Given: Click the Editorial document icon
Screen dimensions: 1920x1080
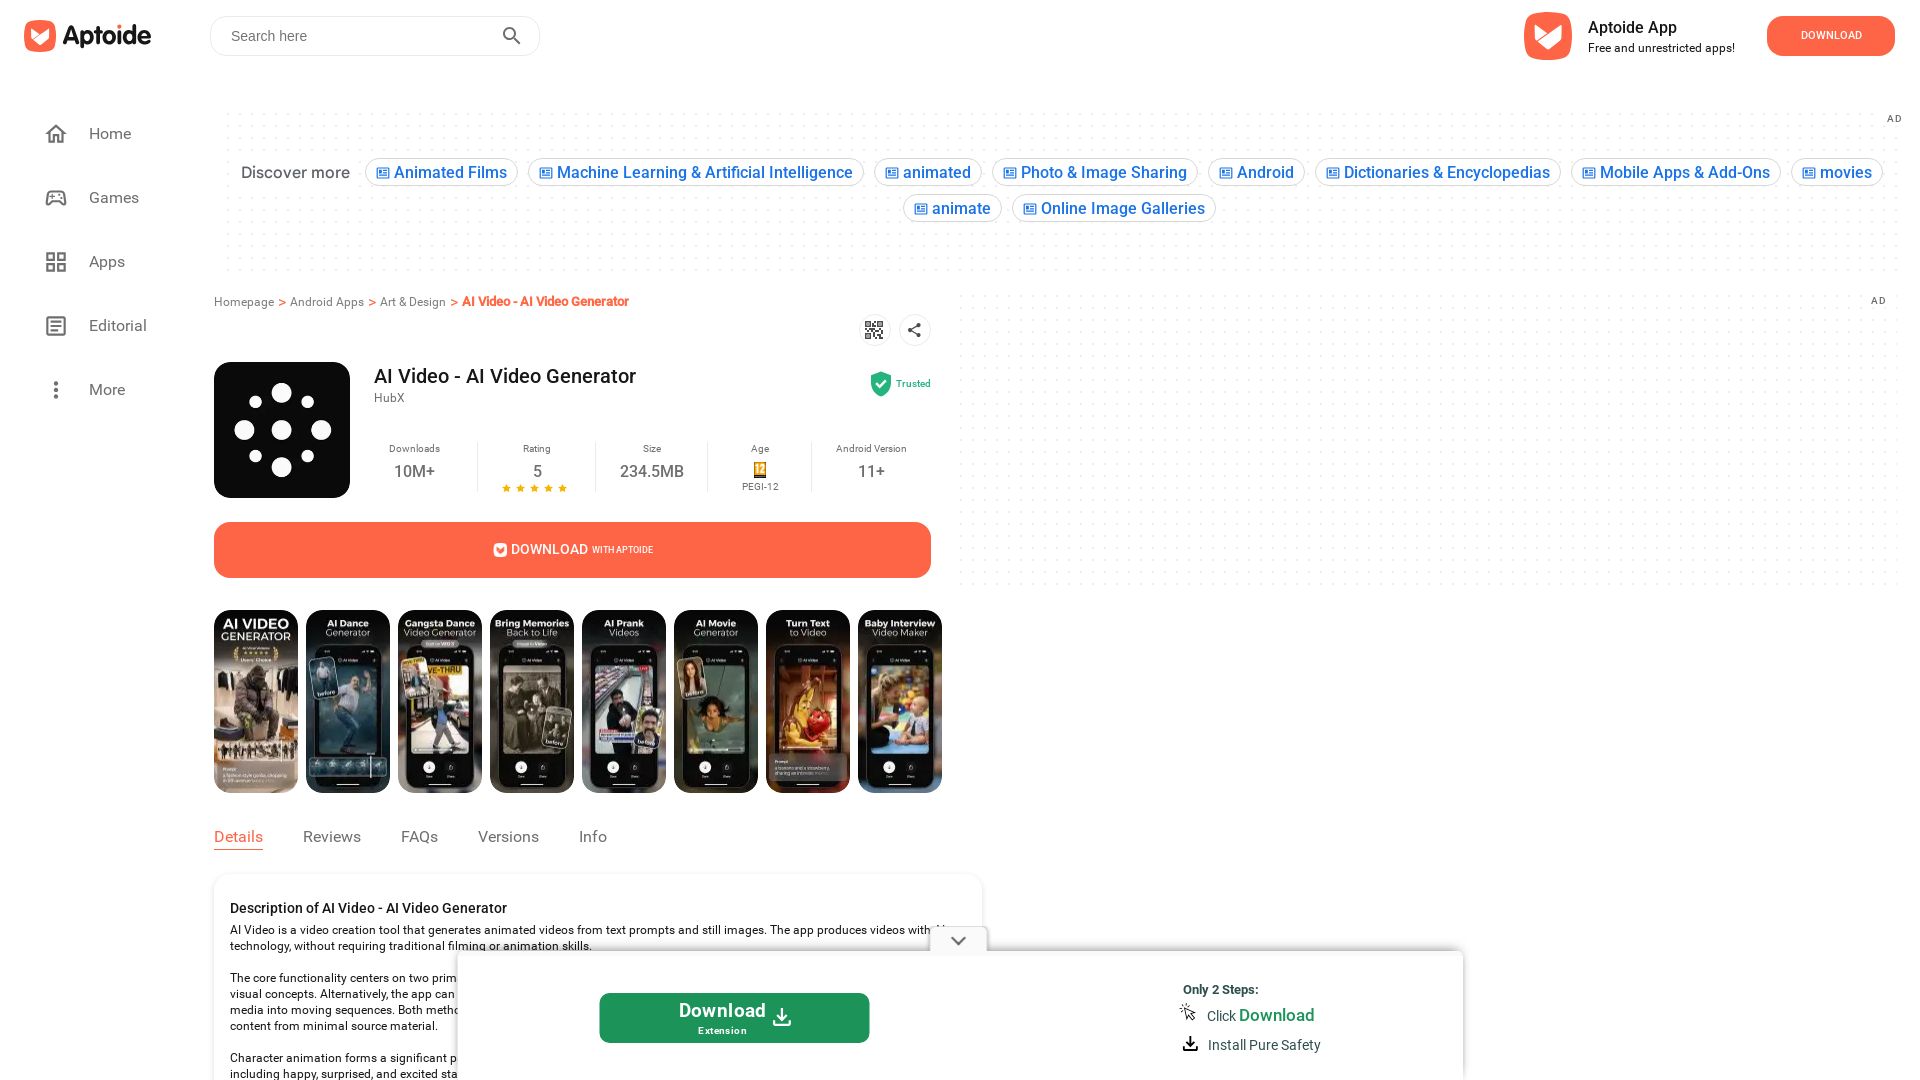Looking at the screenshot, I should point(56,326).
